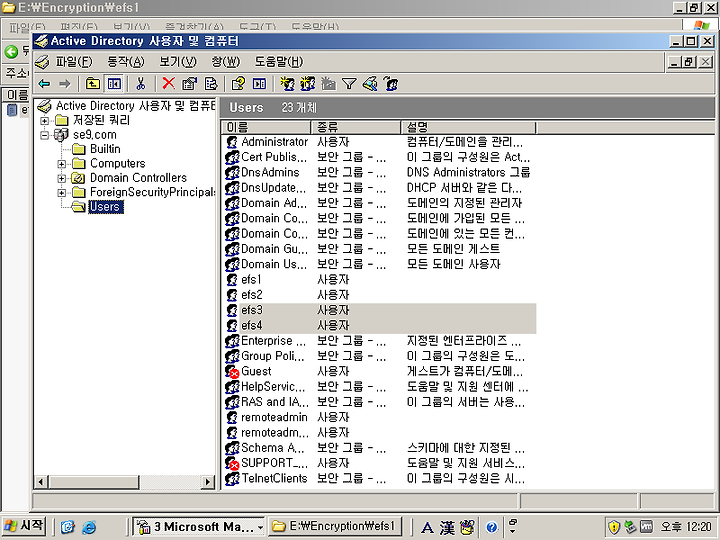Go up one level with folder icon
Image resolution: width=720 pixels, height=540 pixels.
pyautogui.click(x=93, y=84)
